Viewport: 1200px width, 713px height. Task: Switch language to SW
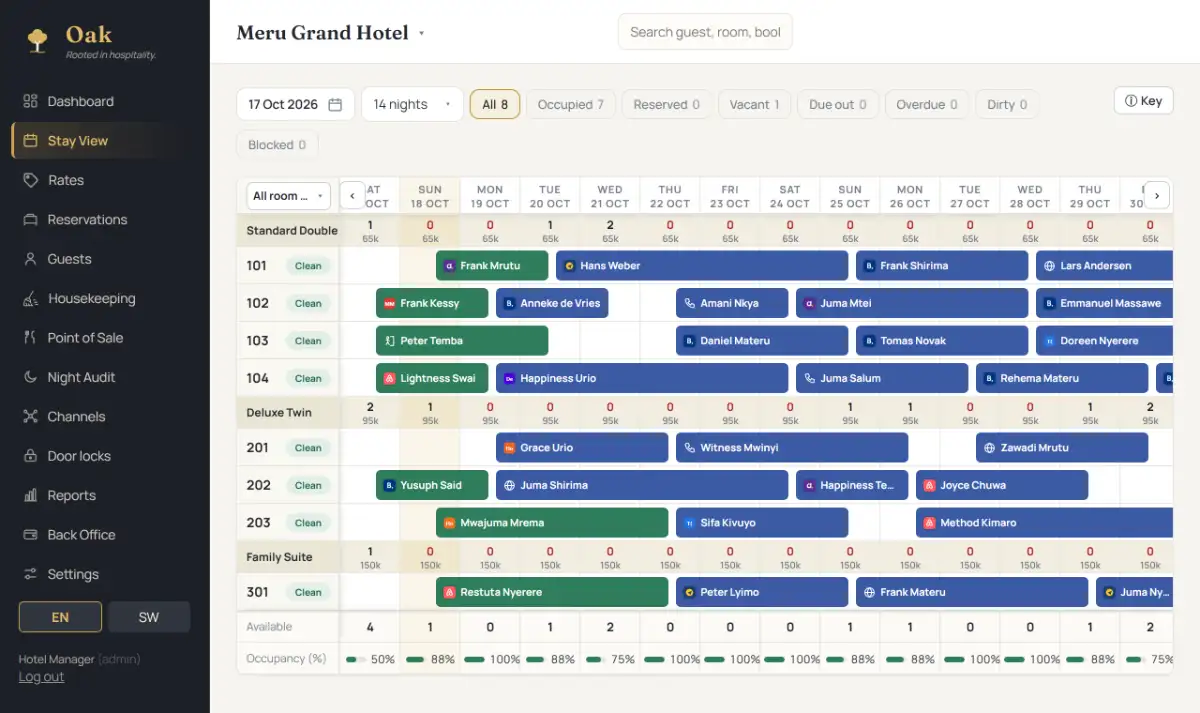tap(149, 617)
